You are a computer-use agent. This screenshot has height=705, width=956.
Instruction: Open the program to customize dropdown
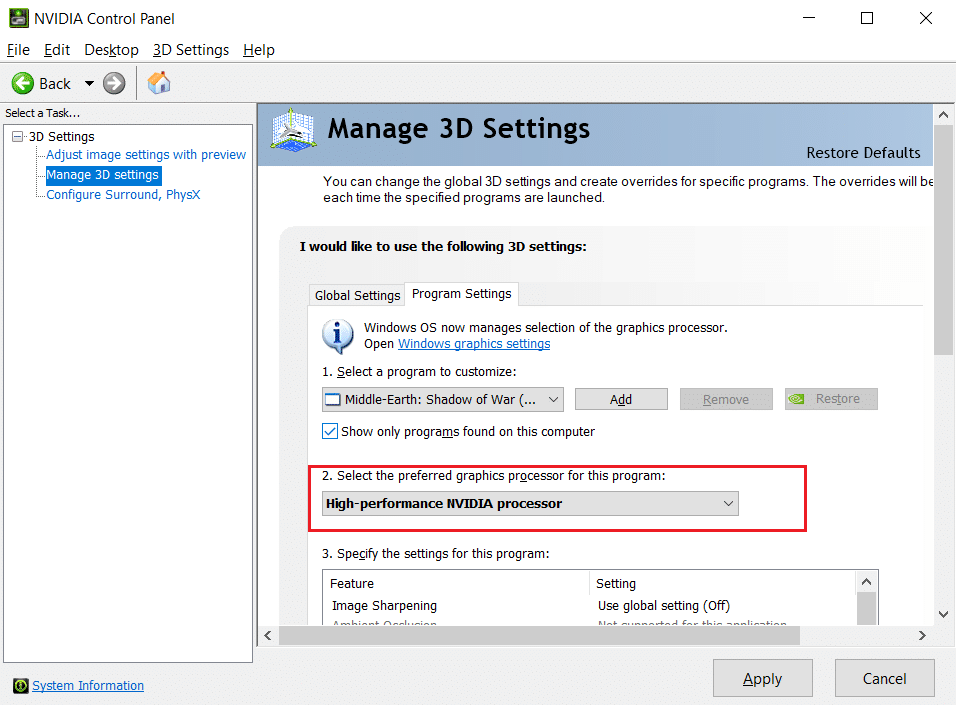point(551,398)
